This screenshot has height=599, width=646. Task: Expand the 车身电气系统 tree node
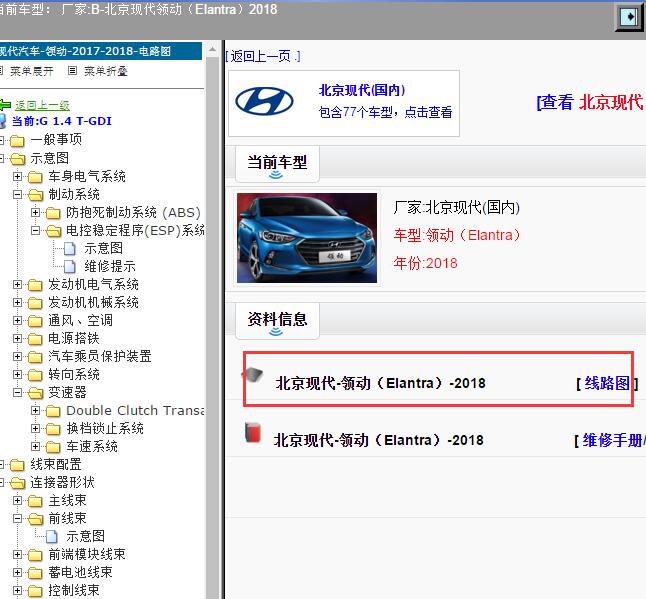click(x=17, y=176)
